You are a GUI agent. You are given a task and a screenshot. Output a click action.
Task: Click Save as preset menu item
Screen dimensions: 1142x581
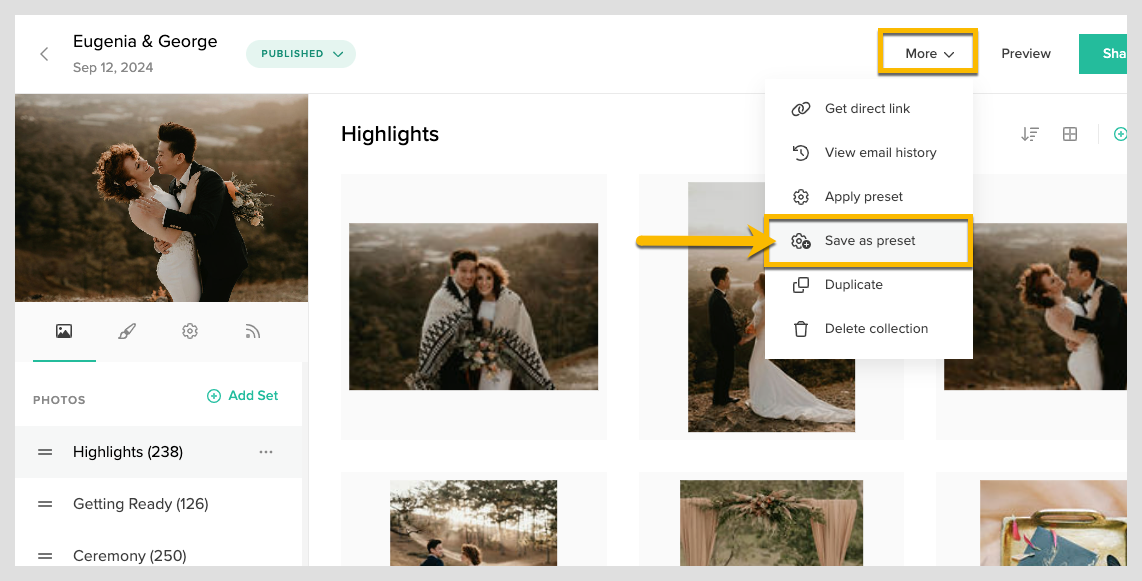pyautogui.click(x=869, y=241)
